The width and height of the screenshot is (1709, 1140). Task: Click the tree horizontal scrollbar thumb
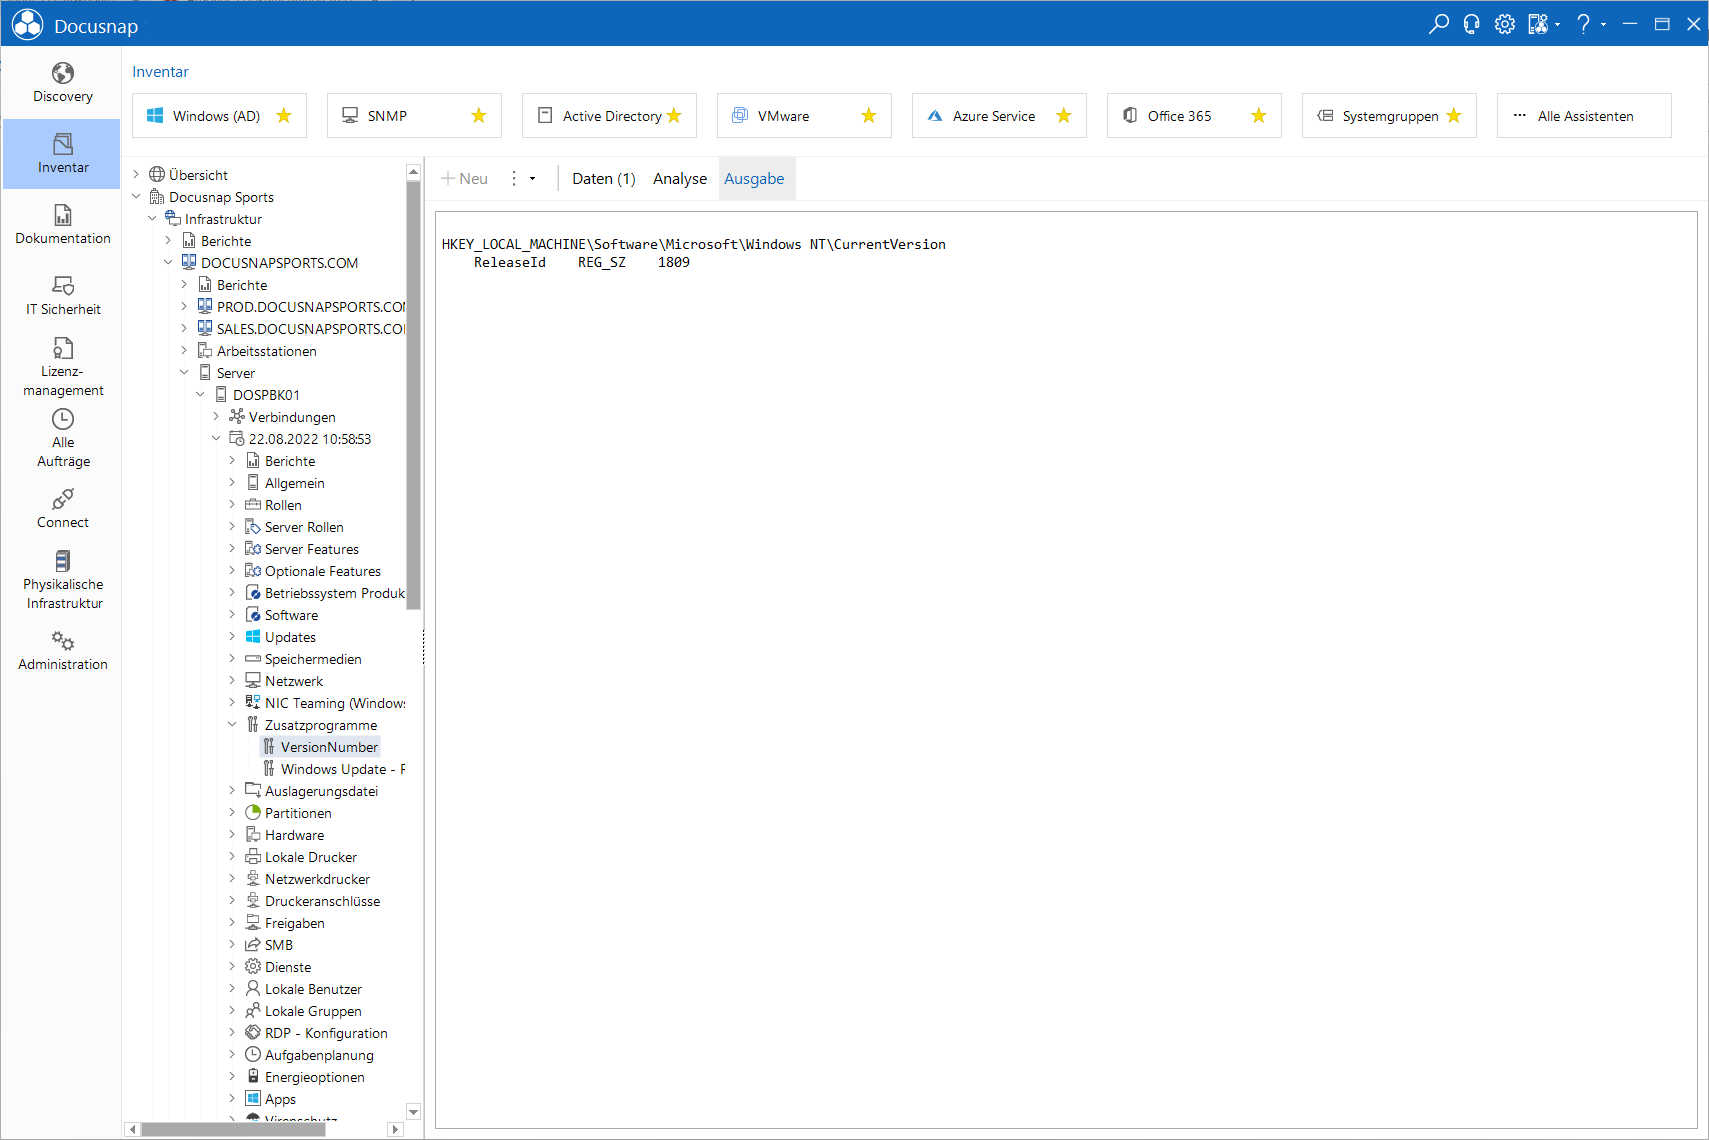coord(233,1129)
